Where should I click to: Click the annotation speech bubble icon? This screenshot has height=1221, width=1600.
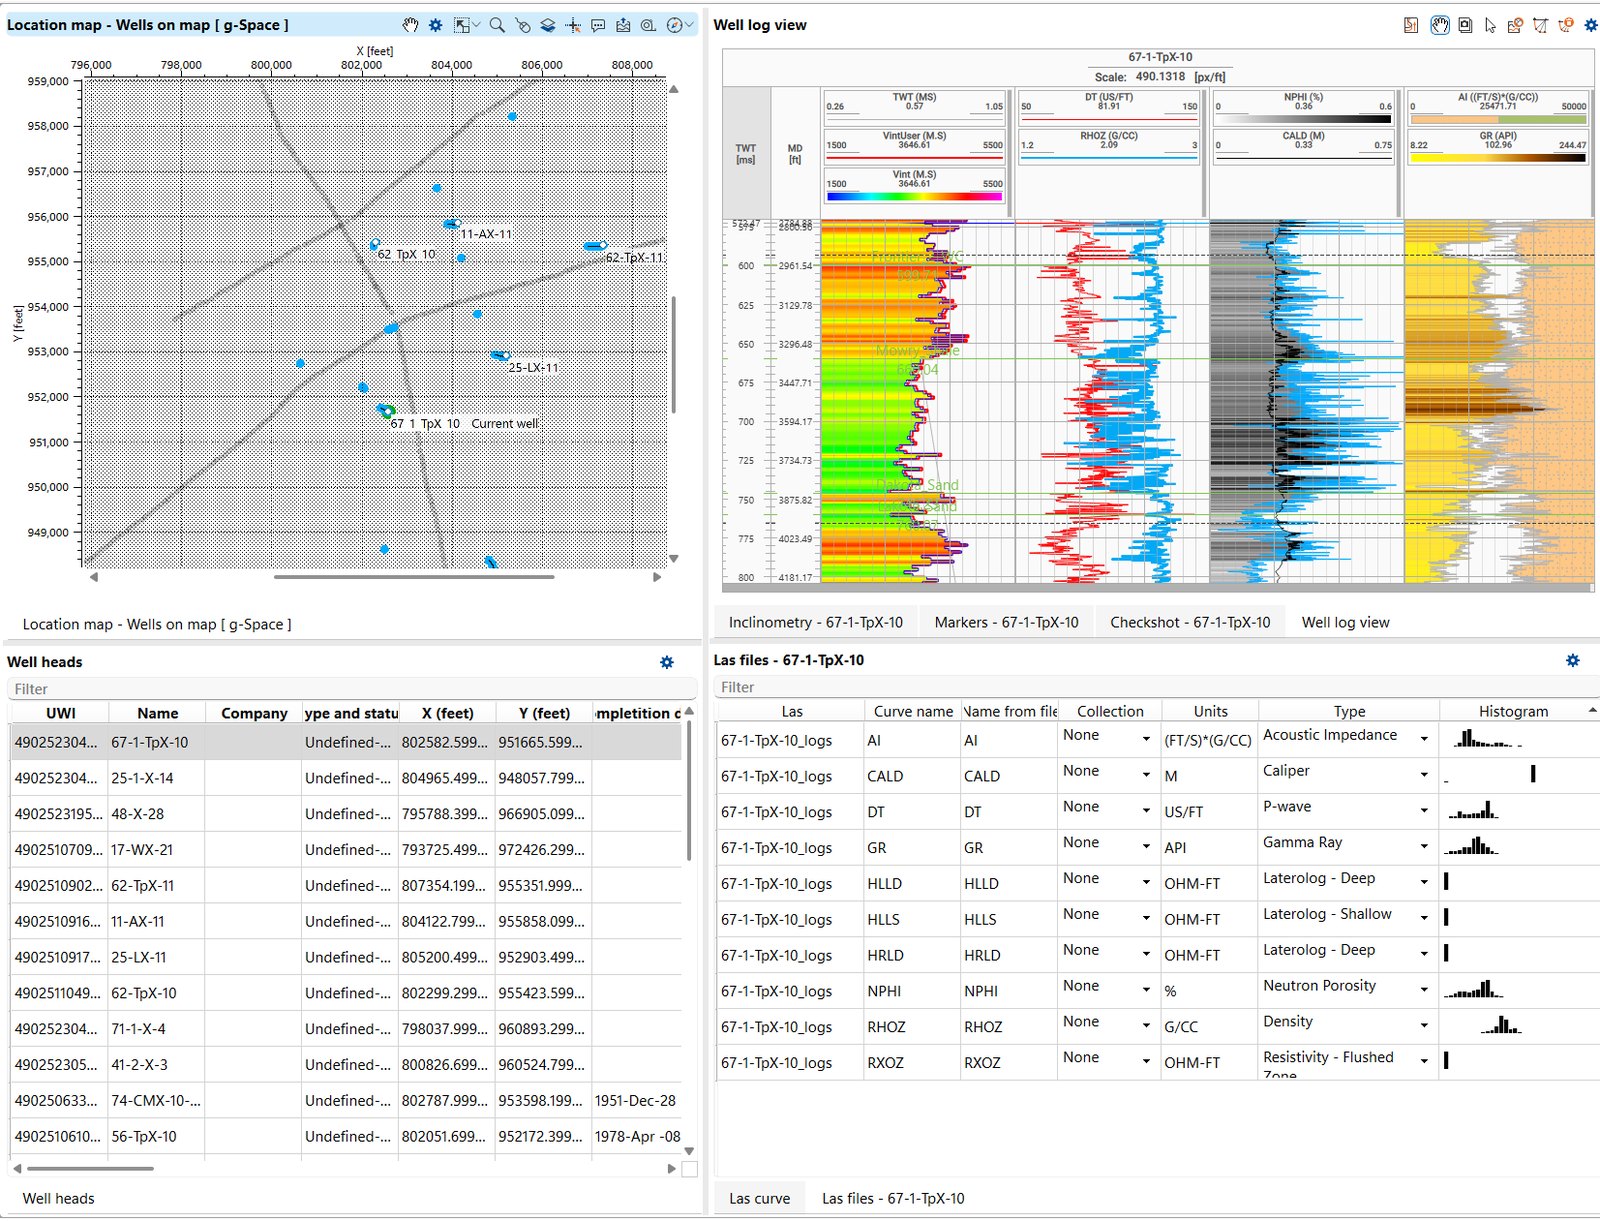pyautogui.click(x=598, y=25)
